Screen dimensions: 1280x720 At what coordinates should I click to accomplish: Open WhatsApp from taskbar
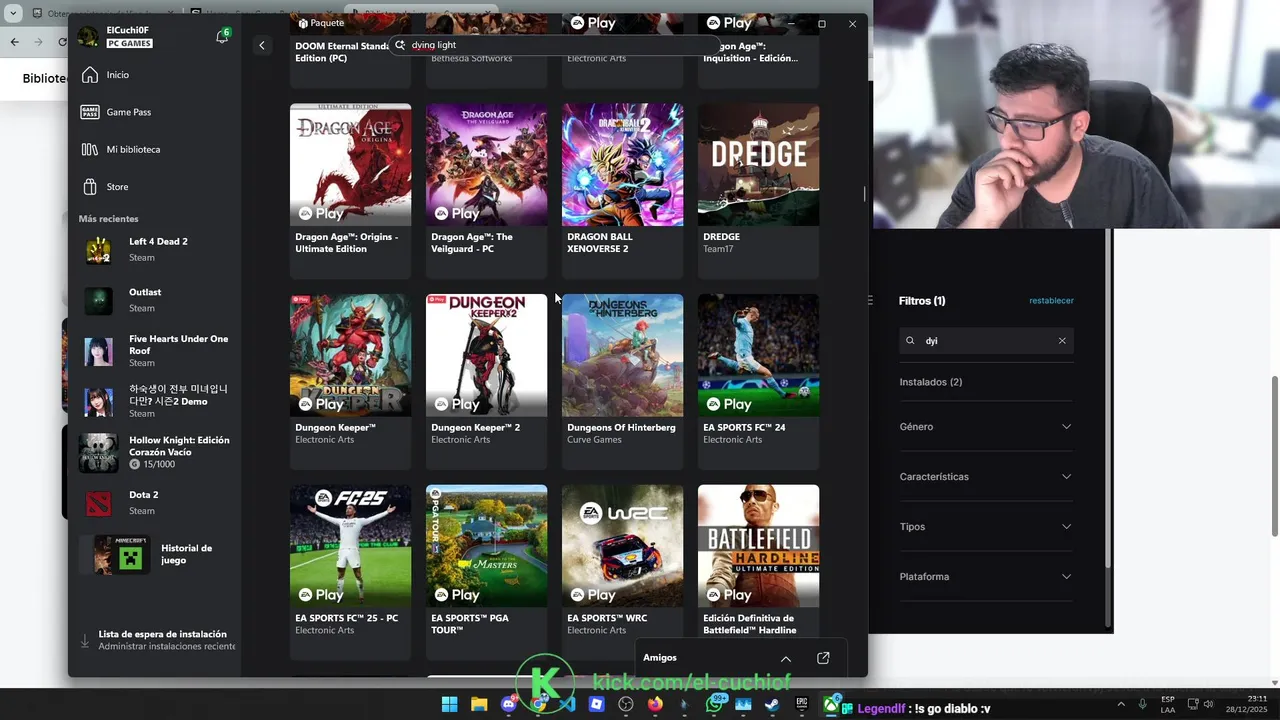[x=714, y=704]
